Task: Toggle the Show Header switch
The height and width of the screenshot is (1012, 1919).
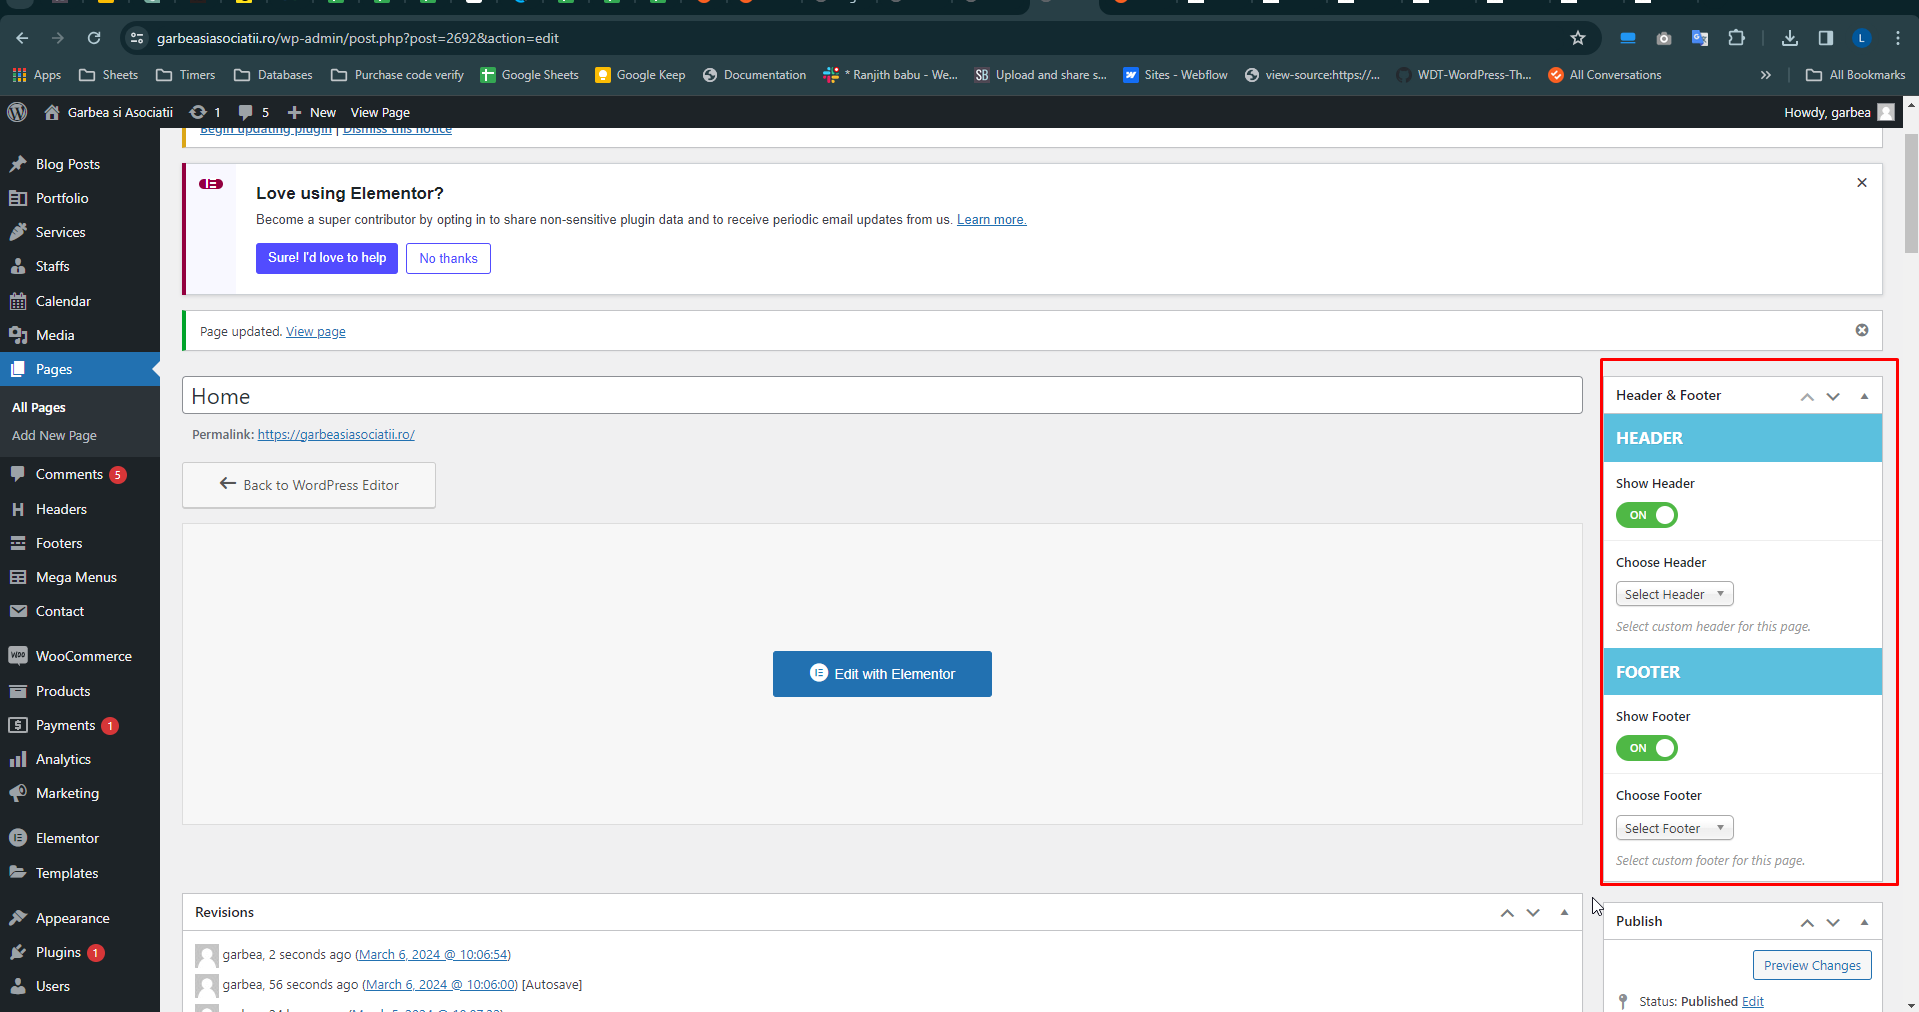Action: point(1646,515)
